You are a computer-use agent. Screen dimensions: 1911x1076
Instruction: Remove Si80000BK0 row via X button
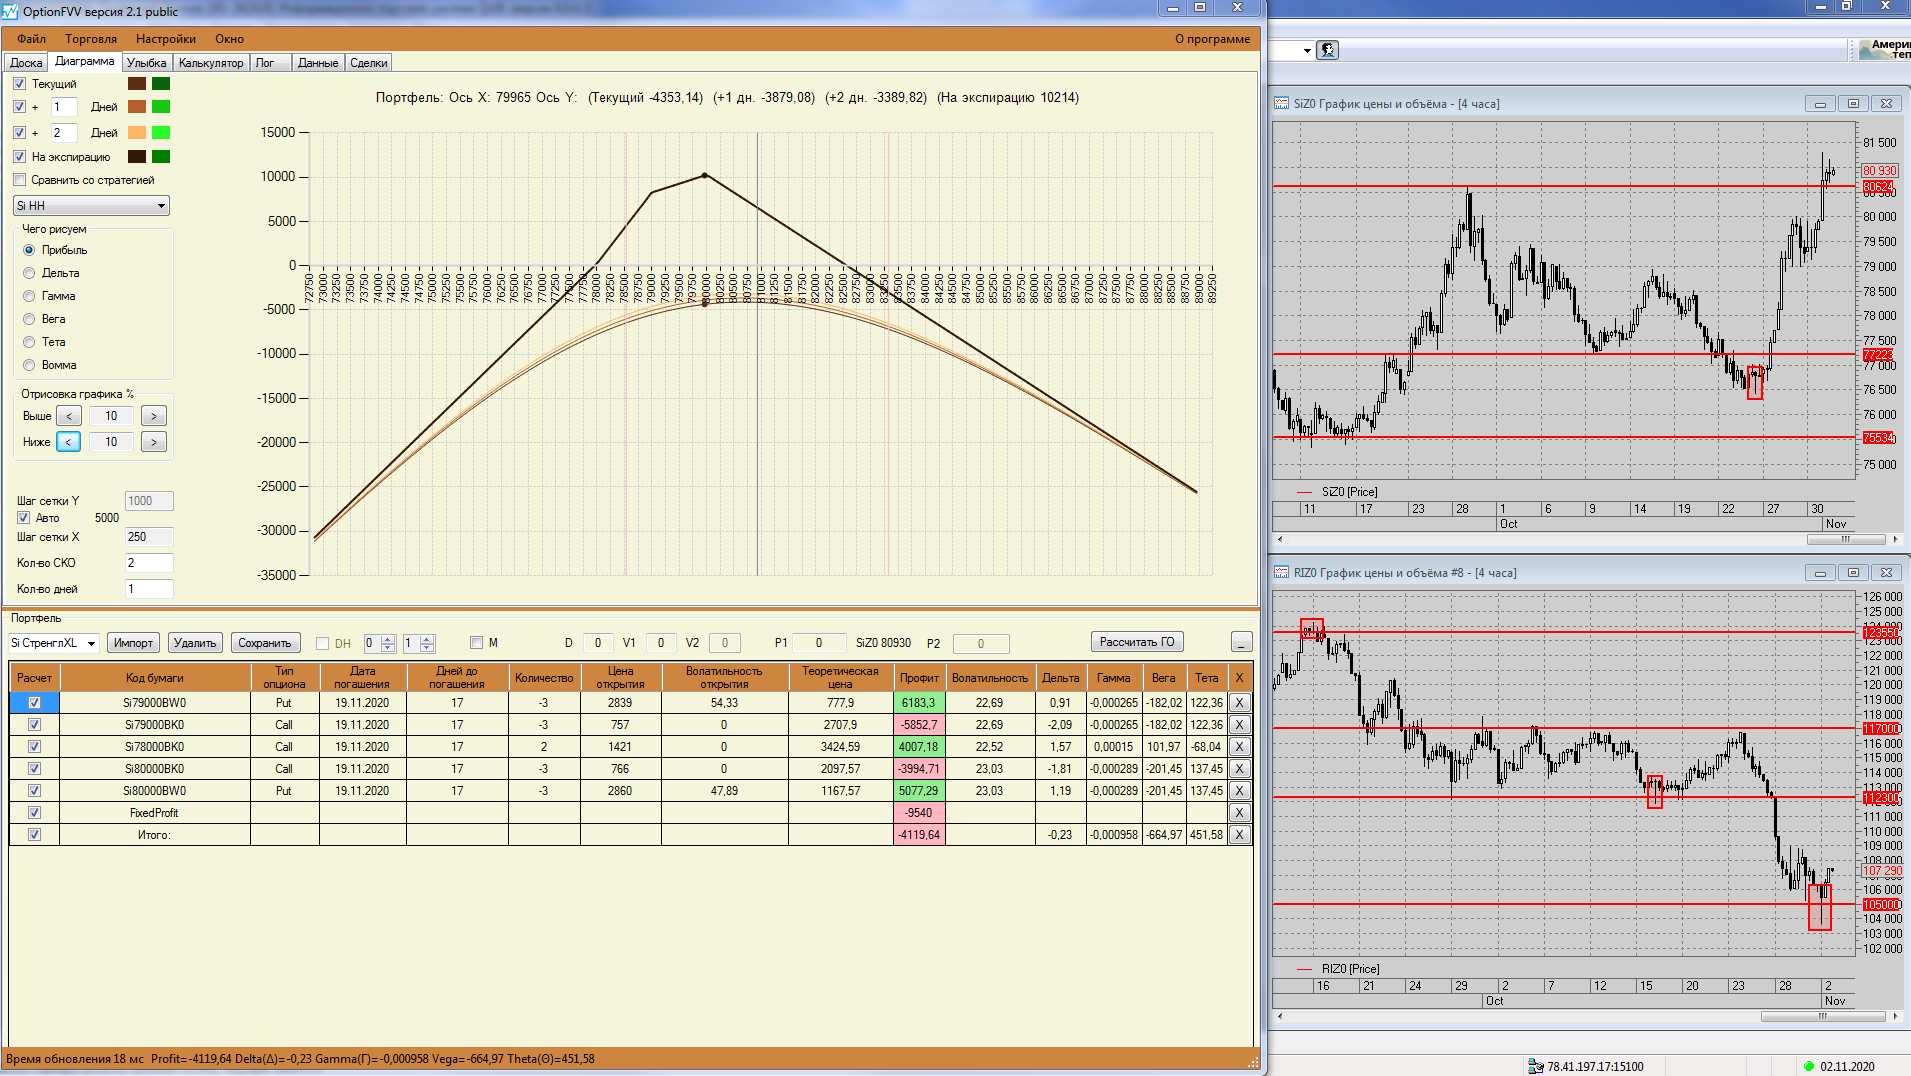click(x=1239, y=769)
